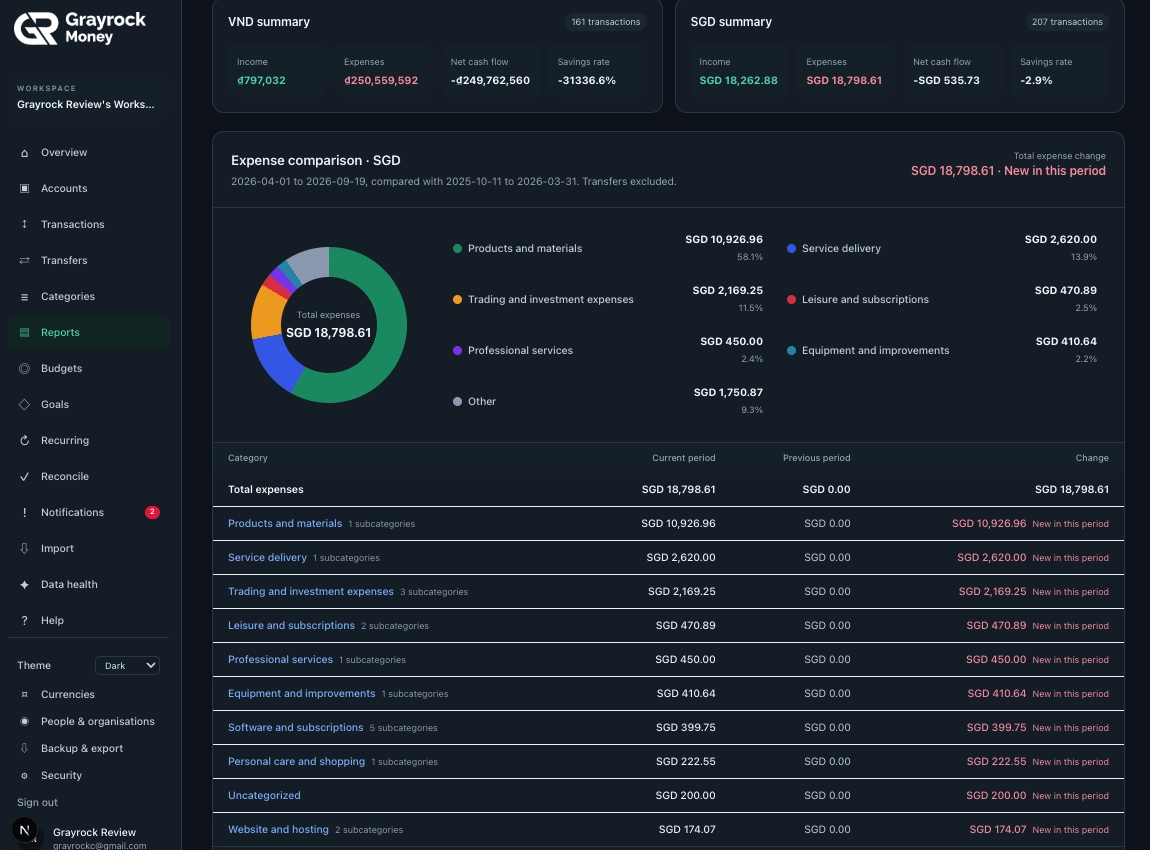1150x850 pixels.
Task: Click the Overview home icon
Action: point(24,153)
